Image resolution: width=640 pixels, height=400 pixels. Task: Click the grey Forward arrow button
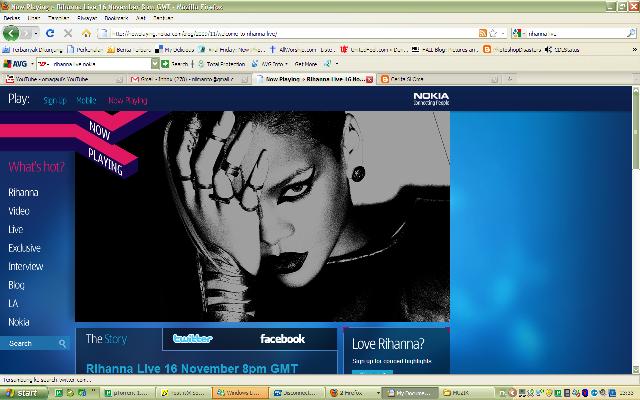tap(26, 33)
